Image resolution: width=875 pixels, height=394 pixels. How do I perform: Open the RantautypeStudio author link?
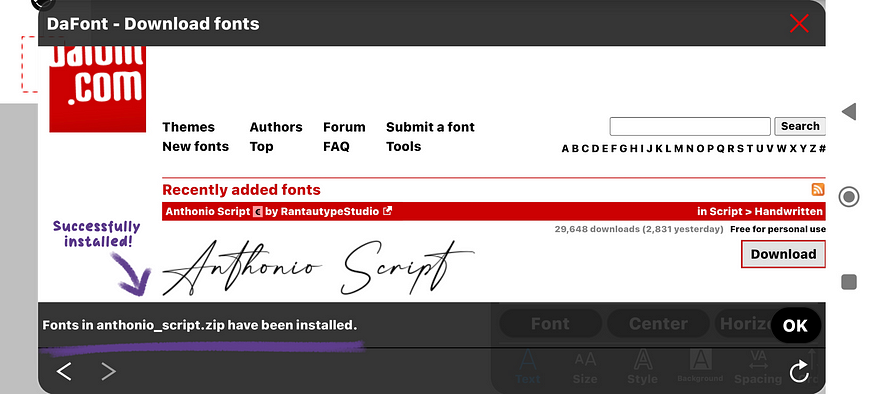click(330, 212)
